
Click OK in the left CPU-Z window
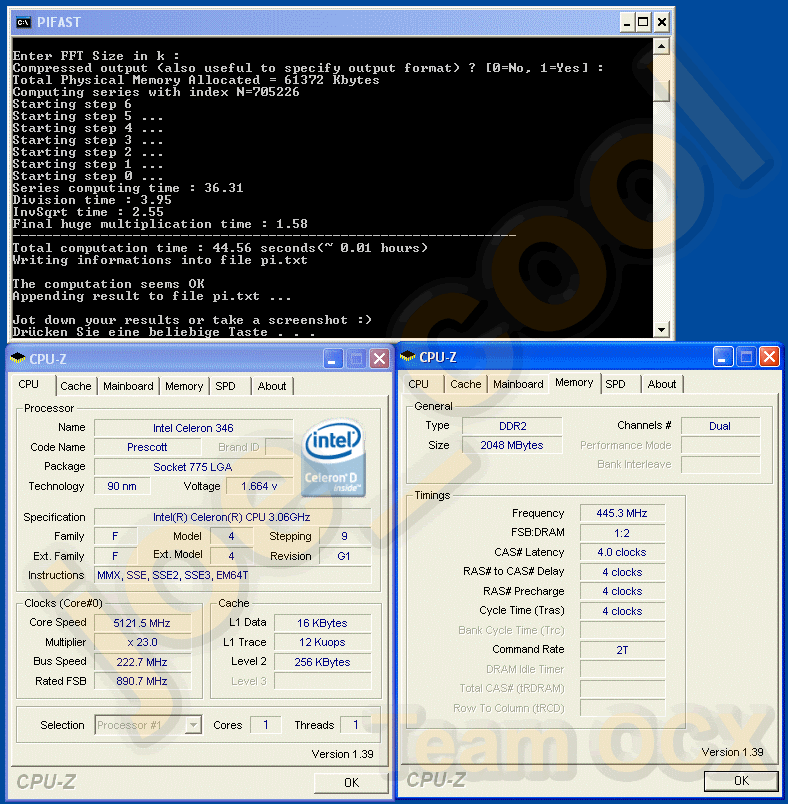click(x=352, y=782)
